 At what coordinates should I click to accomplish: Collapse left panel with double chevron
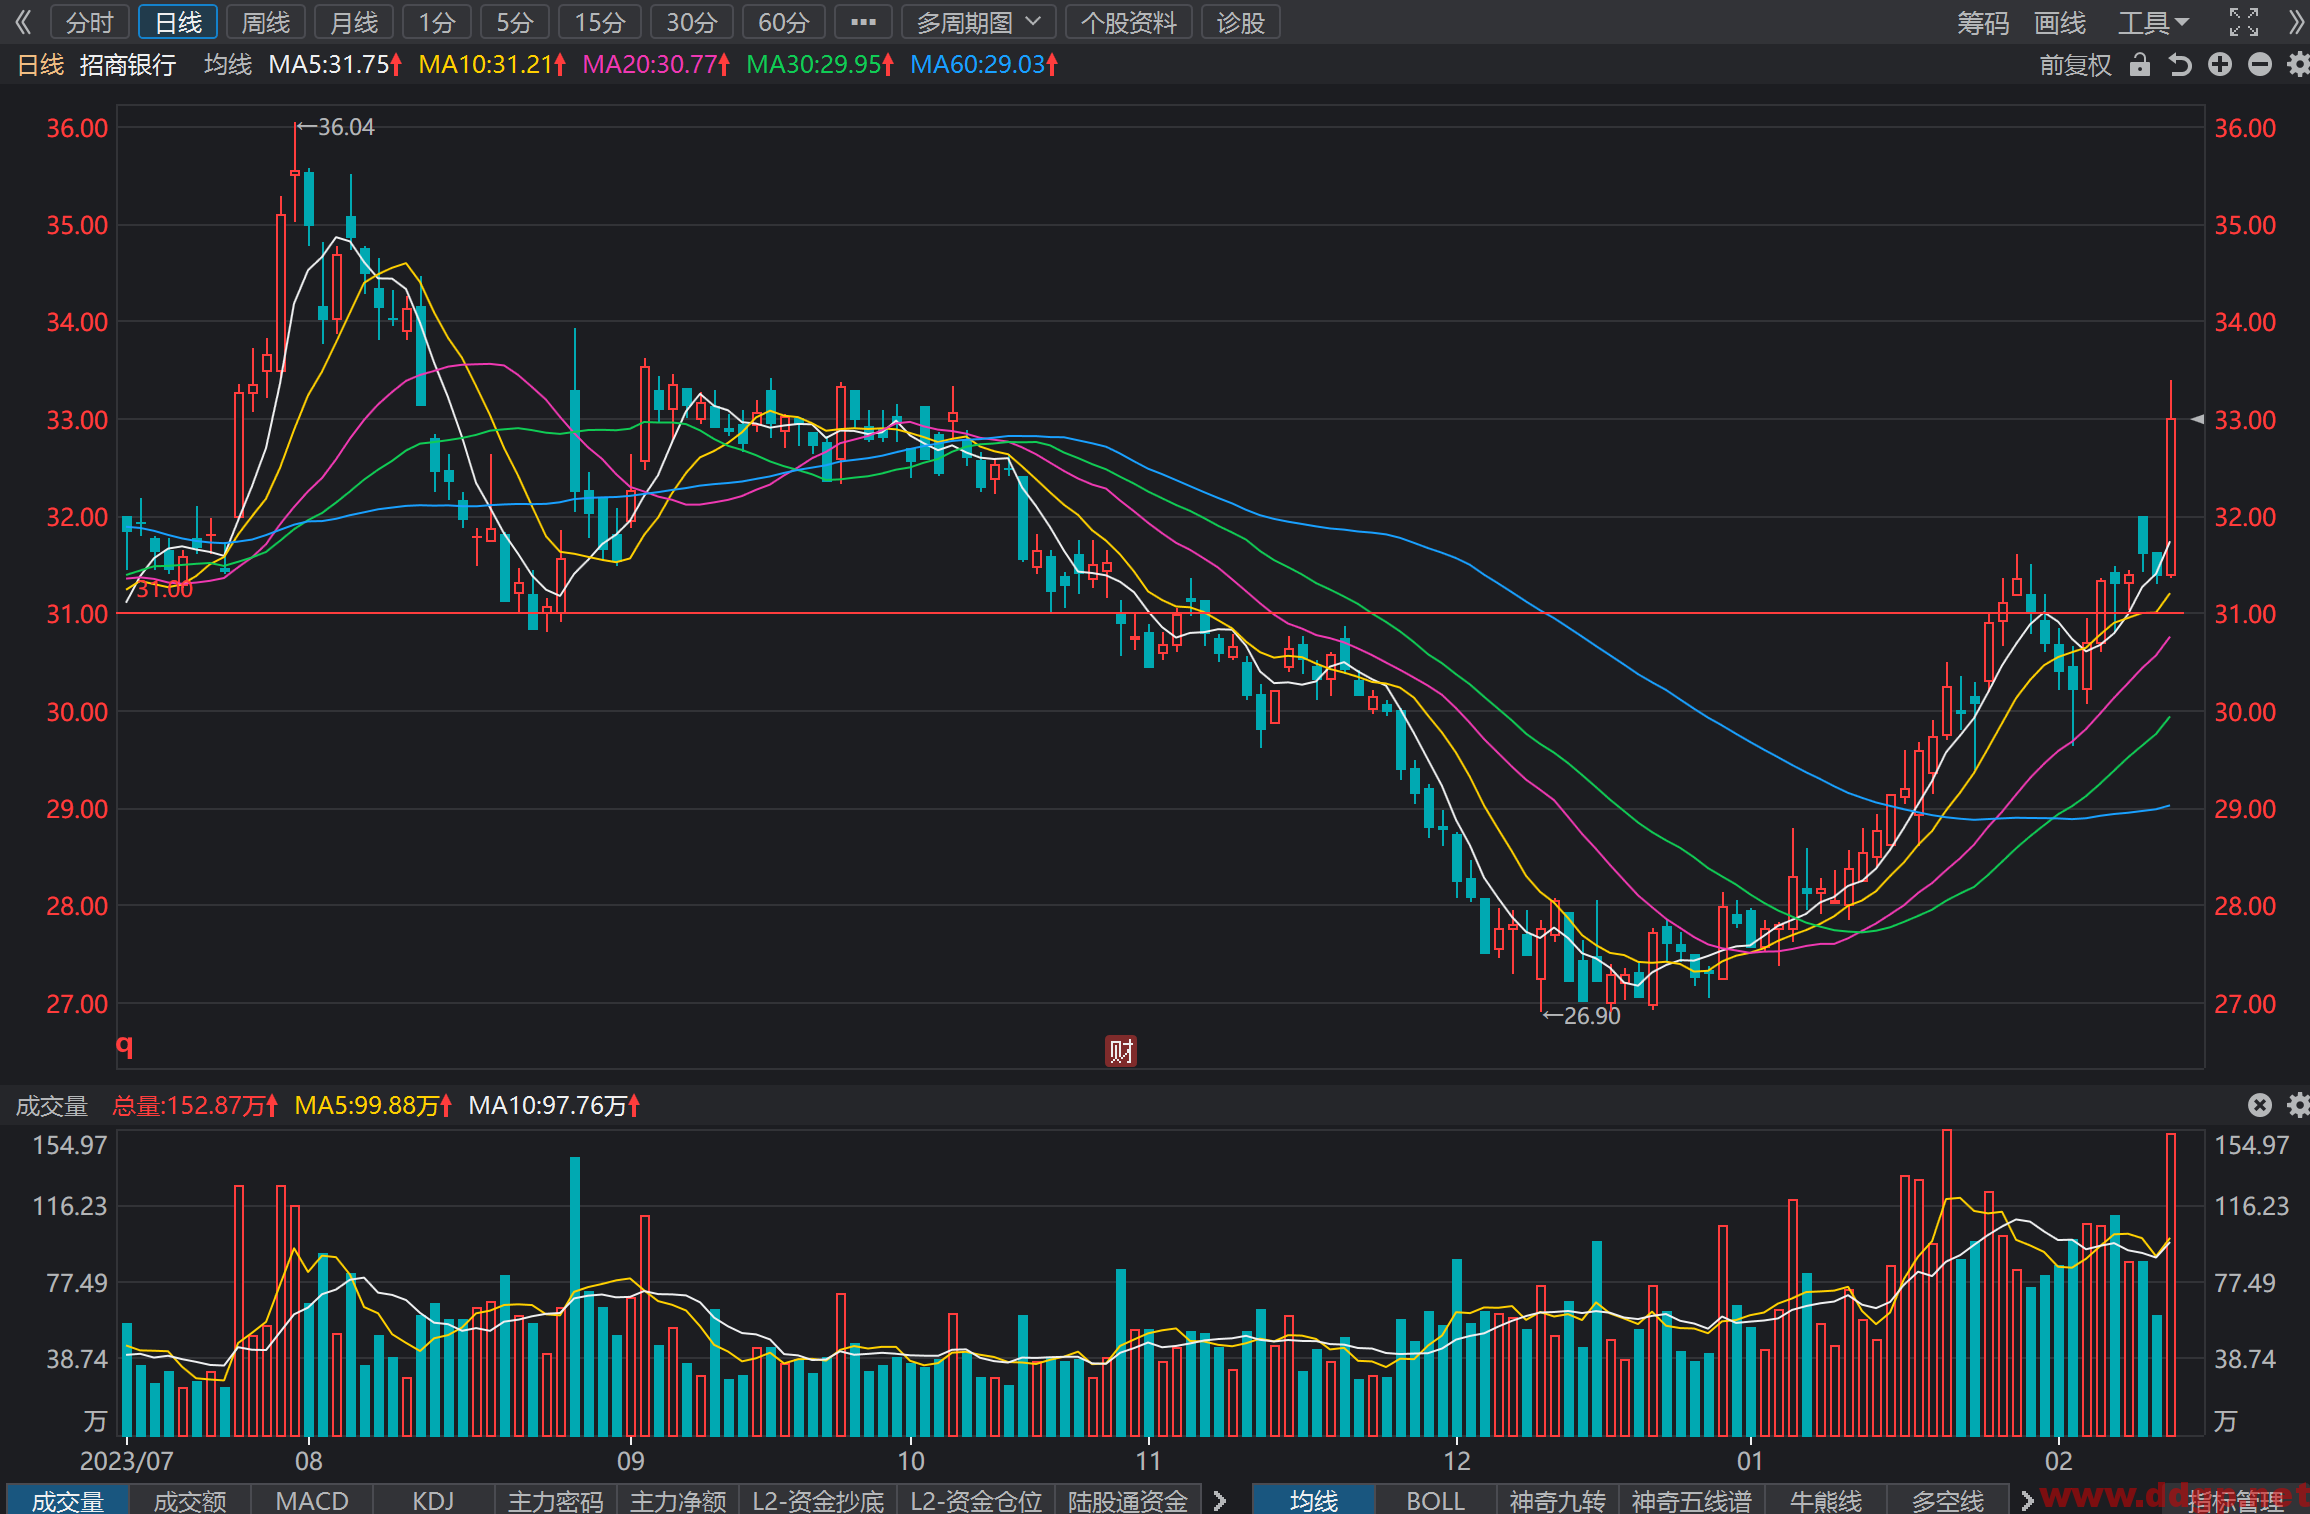click(x=23, y=22)
